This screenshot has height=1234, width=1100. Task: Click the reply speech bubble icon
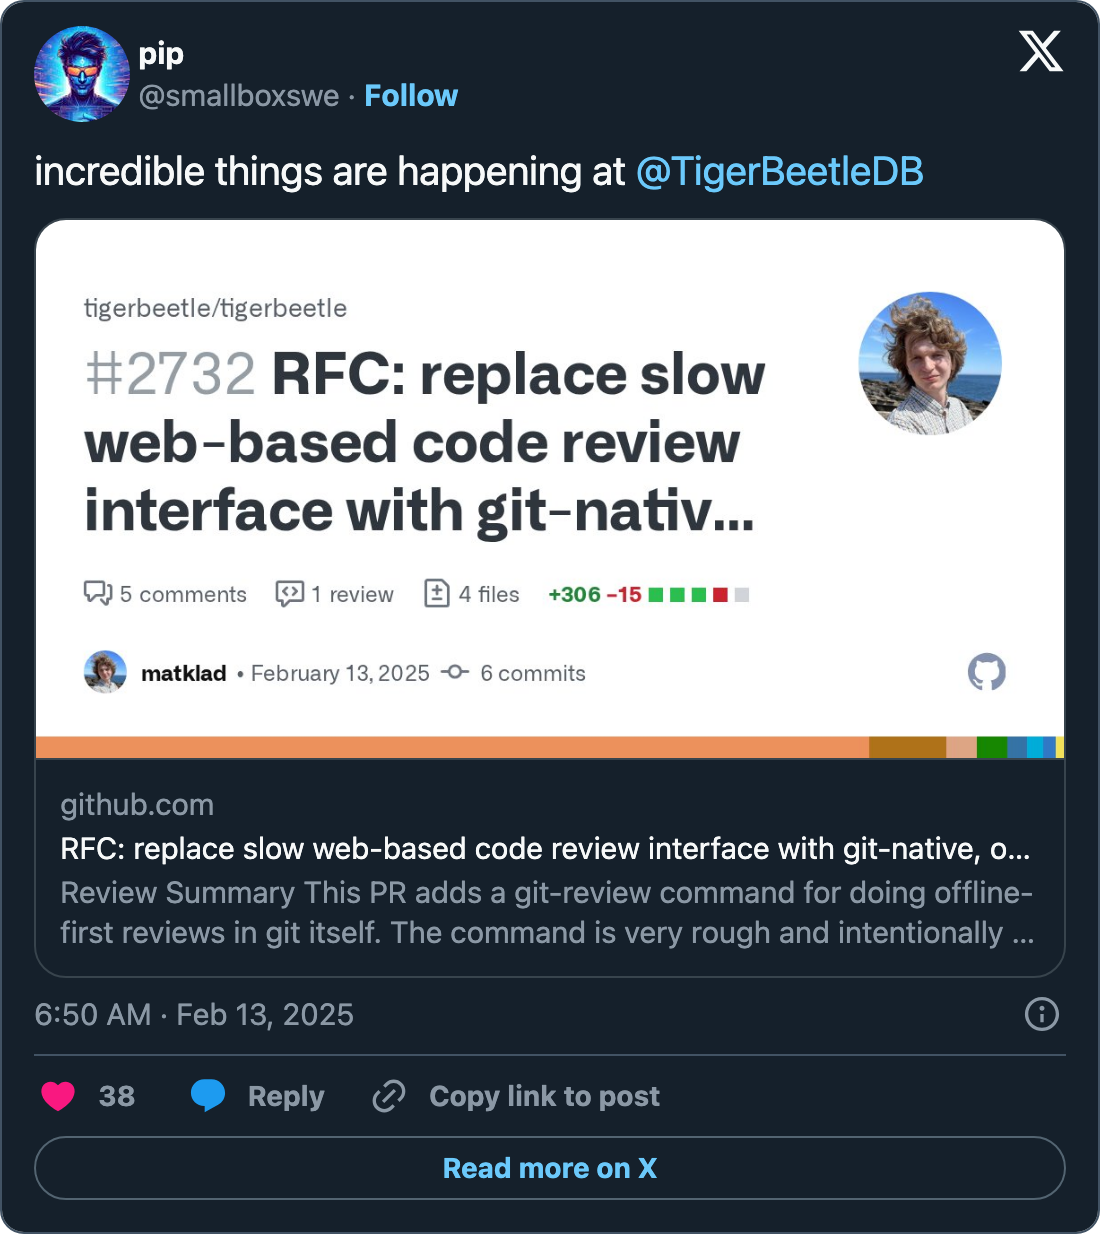pos(208,1096)
